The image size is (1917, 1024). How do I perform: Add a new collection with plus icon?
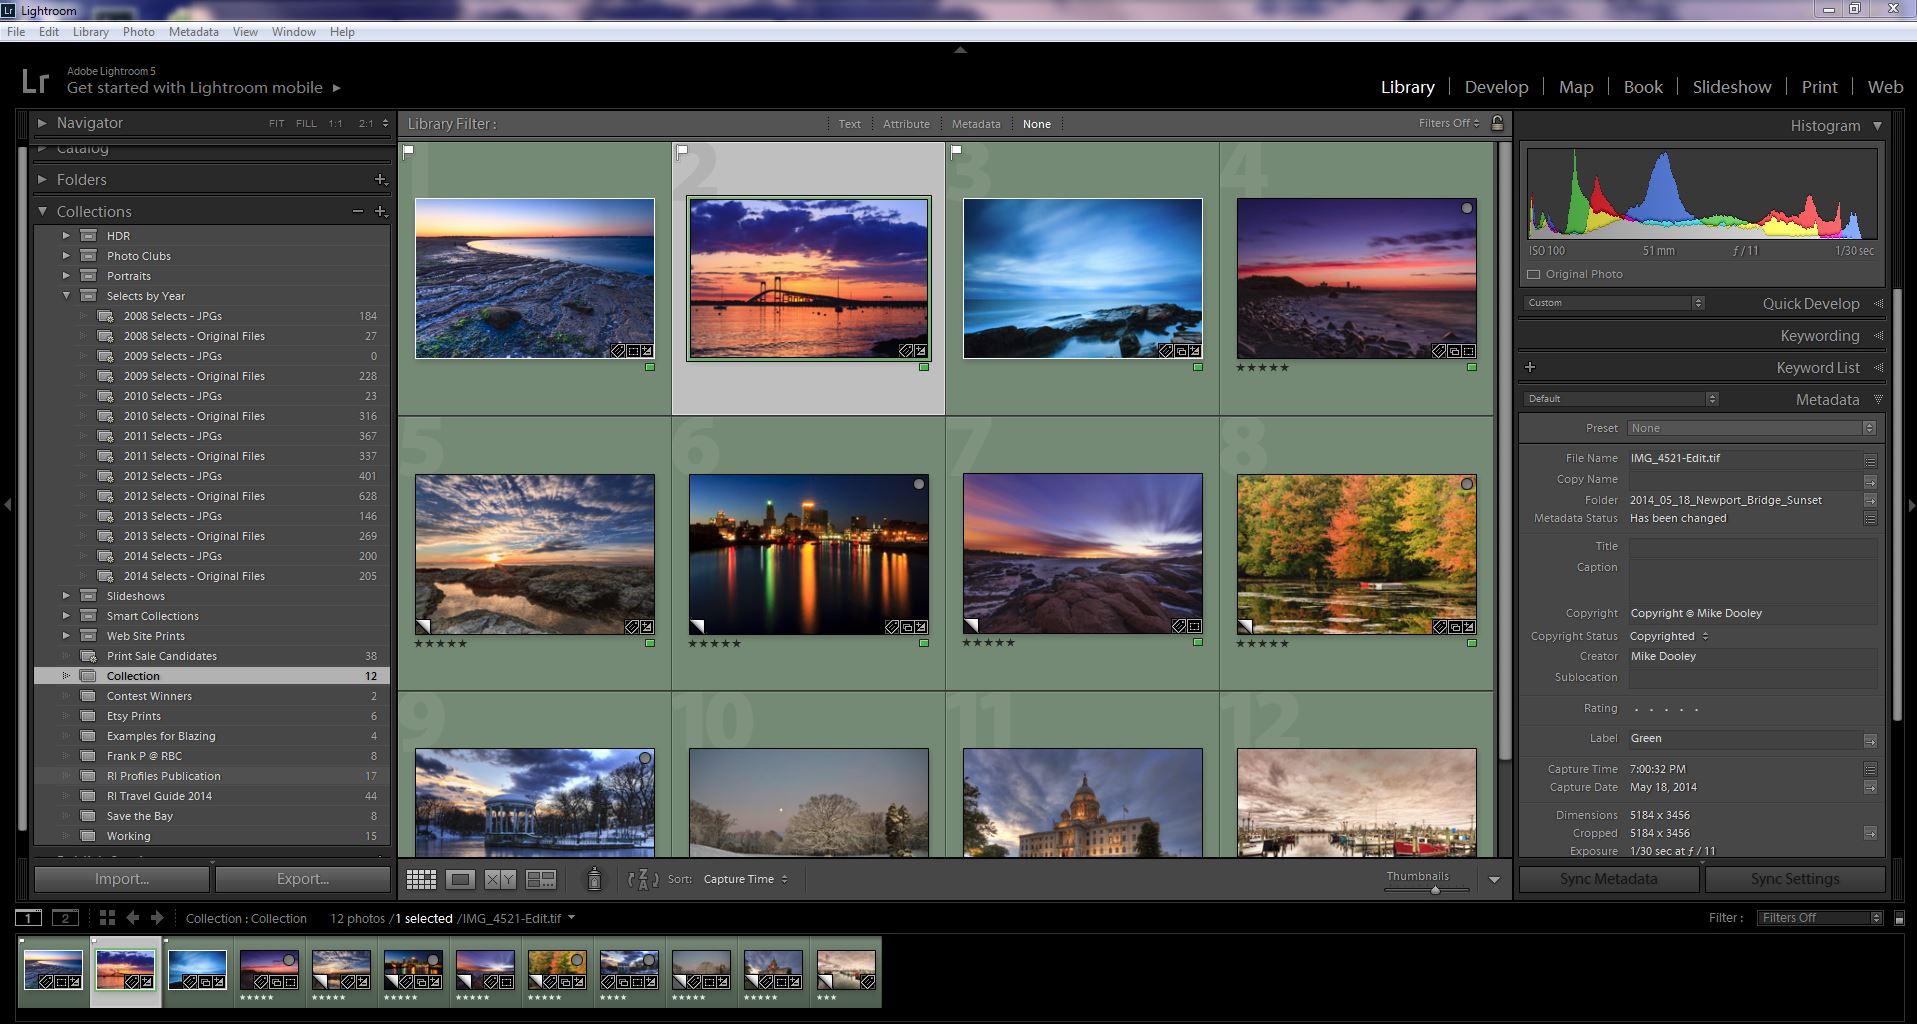(x=380, y=211)
